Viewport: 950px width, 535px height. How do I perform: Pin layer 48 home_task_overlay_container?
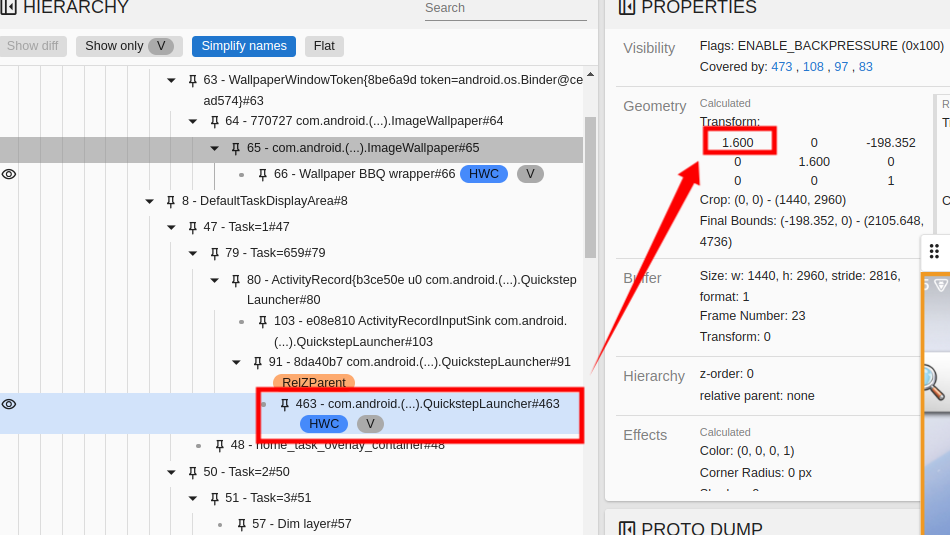220,445
